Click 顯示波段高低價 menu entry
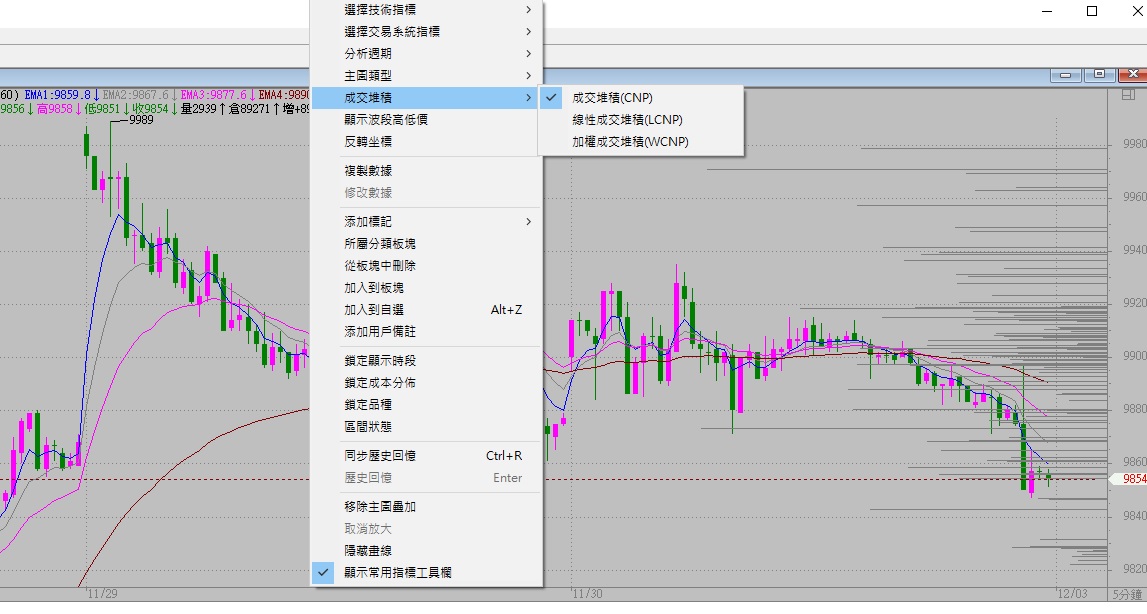This screenshot has height=614, width=1147. [386, 120]
